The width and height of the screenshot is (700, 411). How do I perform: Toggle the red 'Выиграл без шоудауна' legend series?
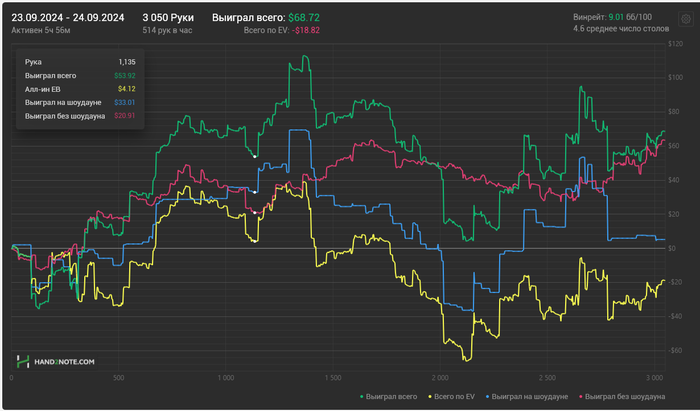622,396
